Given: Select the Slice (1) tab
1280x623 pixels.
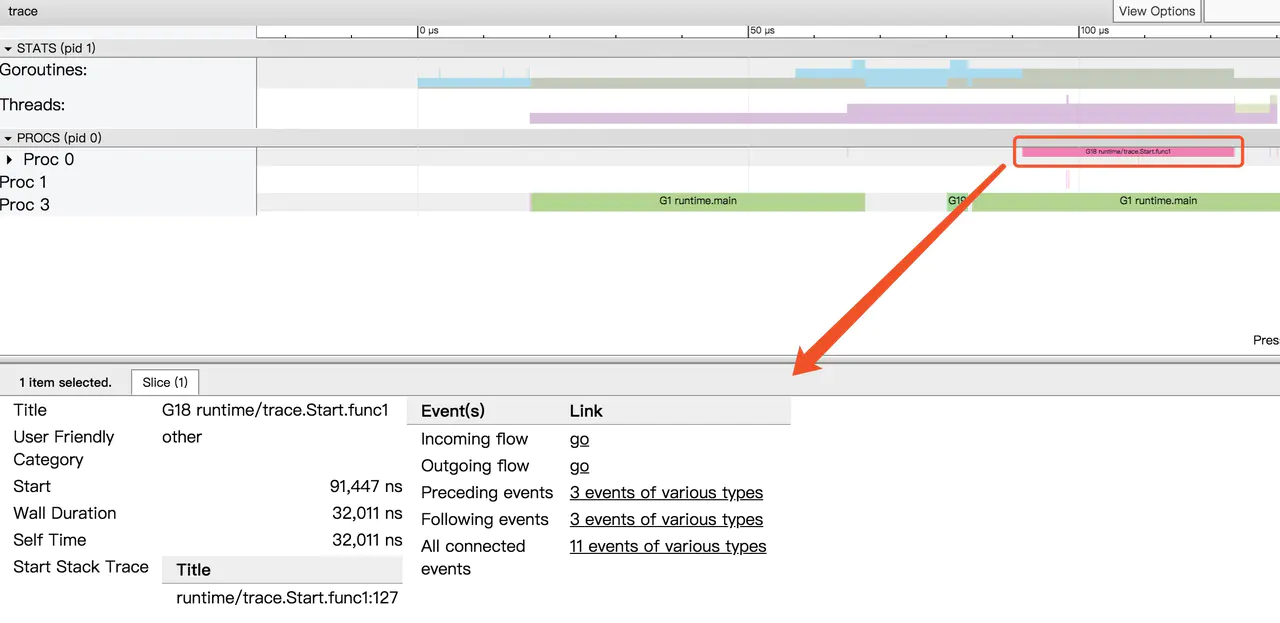Looking at the screenshot, I should [165, 382].
